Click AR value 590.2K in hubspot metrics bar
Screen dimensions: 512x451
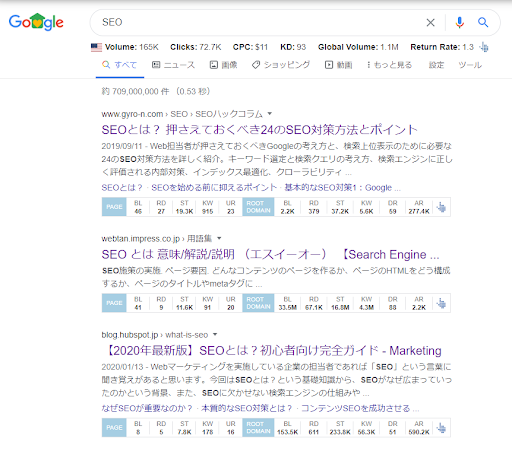coord(419,432)
